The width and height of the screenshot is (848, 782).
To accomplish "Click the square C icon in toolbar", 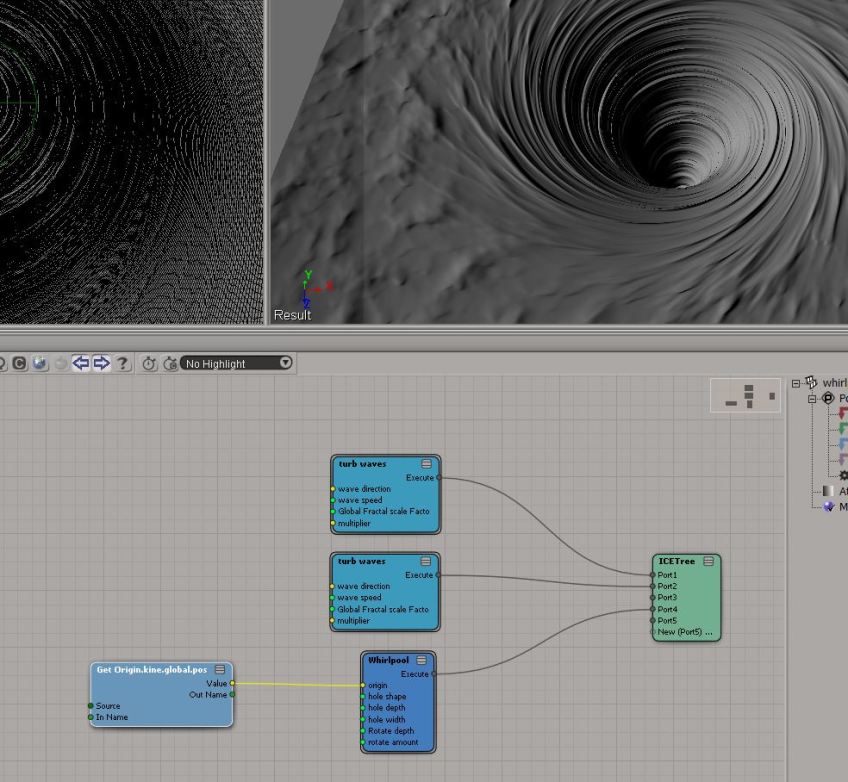I will [19, 363].
